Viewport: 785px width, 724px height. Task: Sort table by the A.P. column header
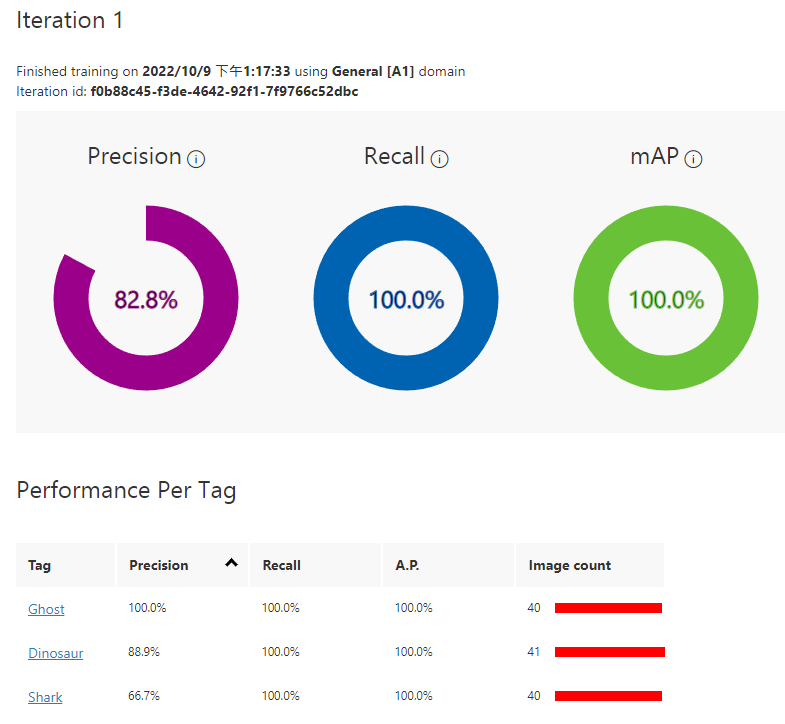pyautogui.click(x=448, y=565)
